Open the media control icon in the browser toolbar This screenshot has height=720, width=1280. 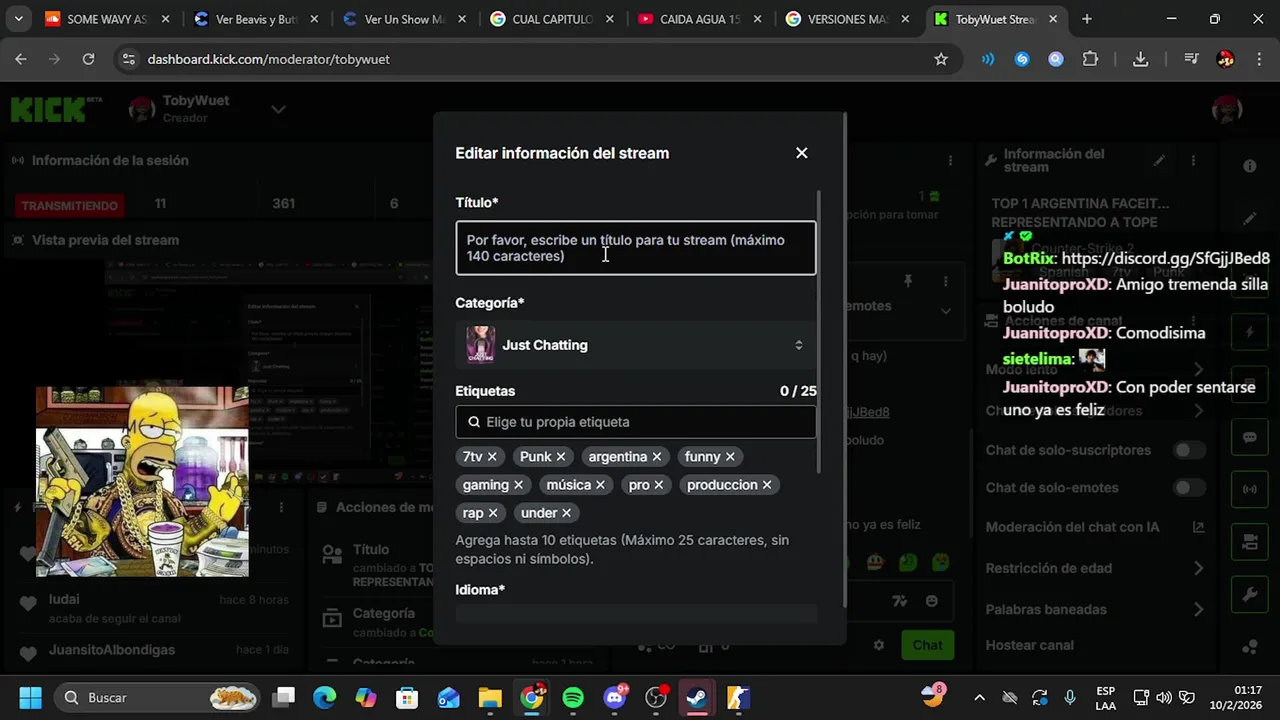1191,59
